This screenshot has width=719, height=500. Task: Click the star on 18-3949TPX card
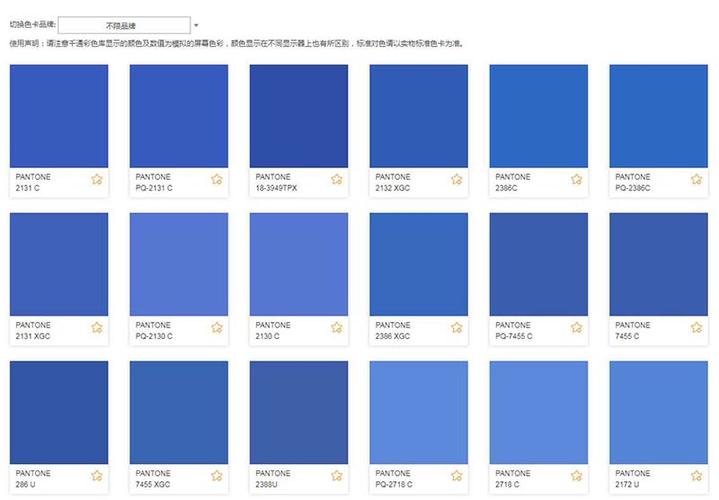pyautogui.click(x=337, y=179)
